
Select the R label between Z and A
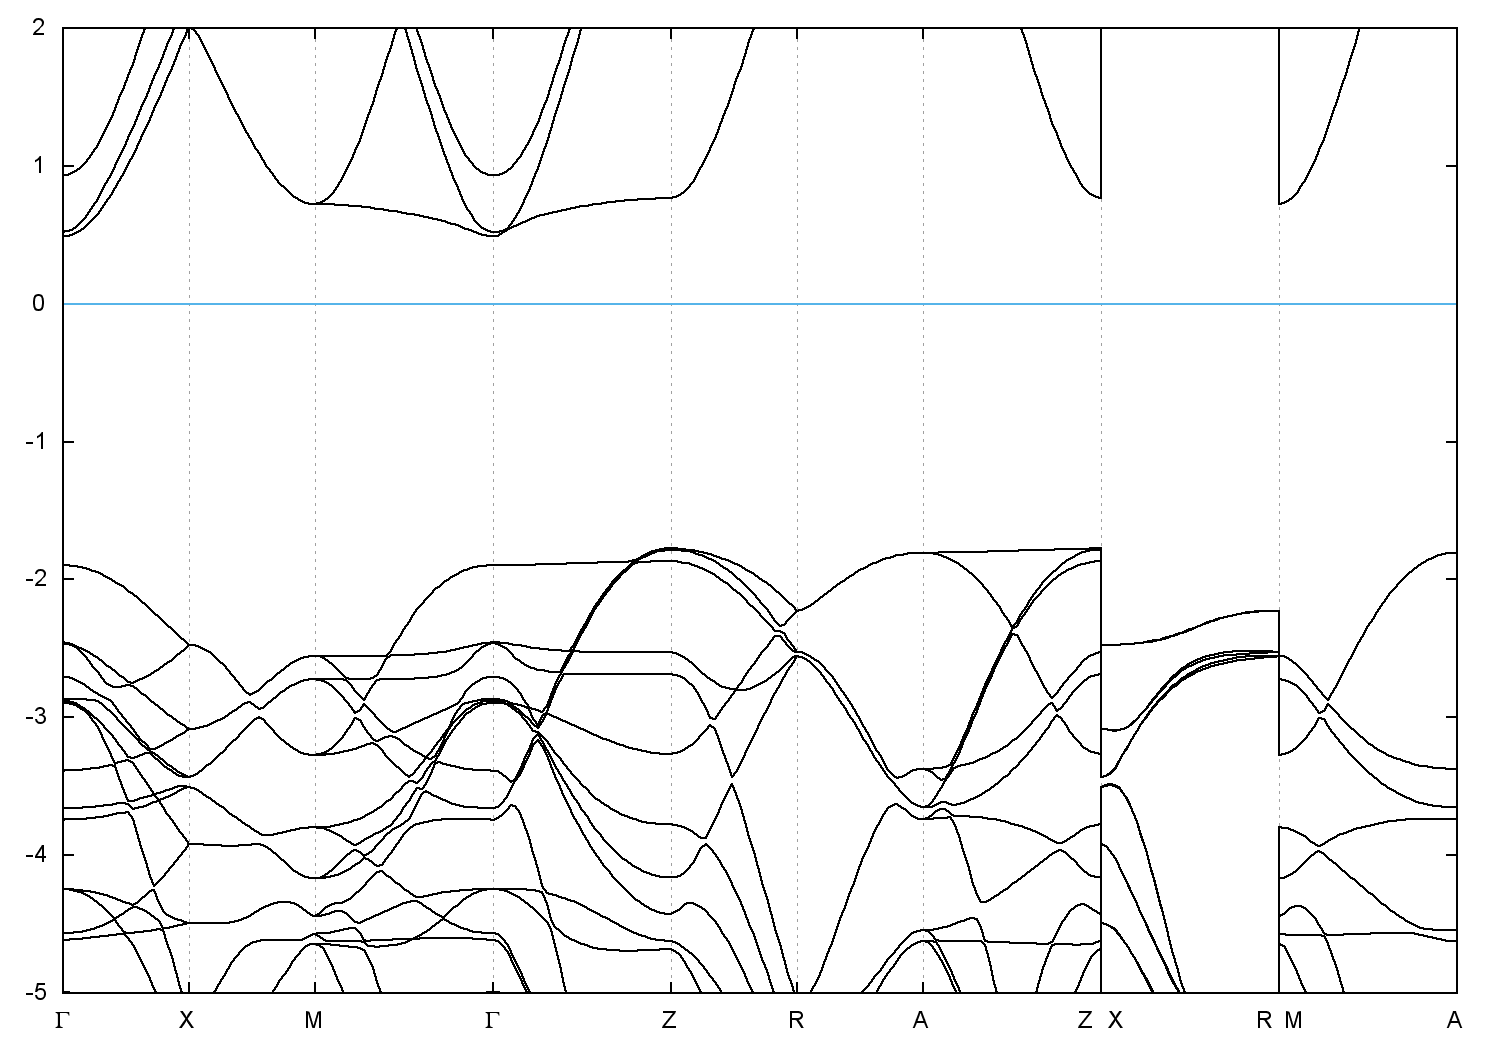pos(796,1021)
